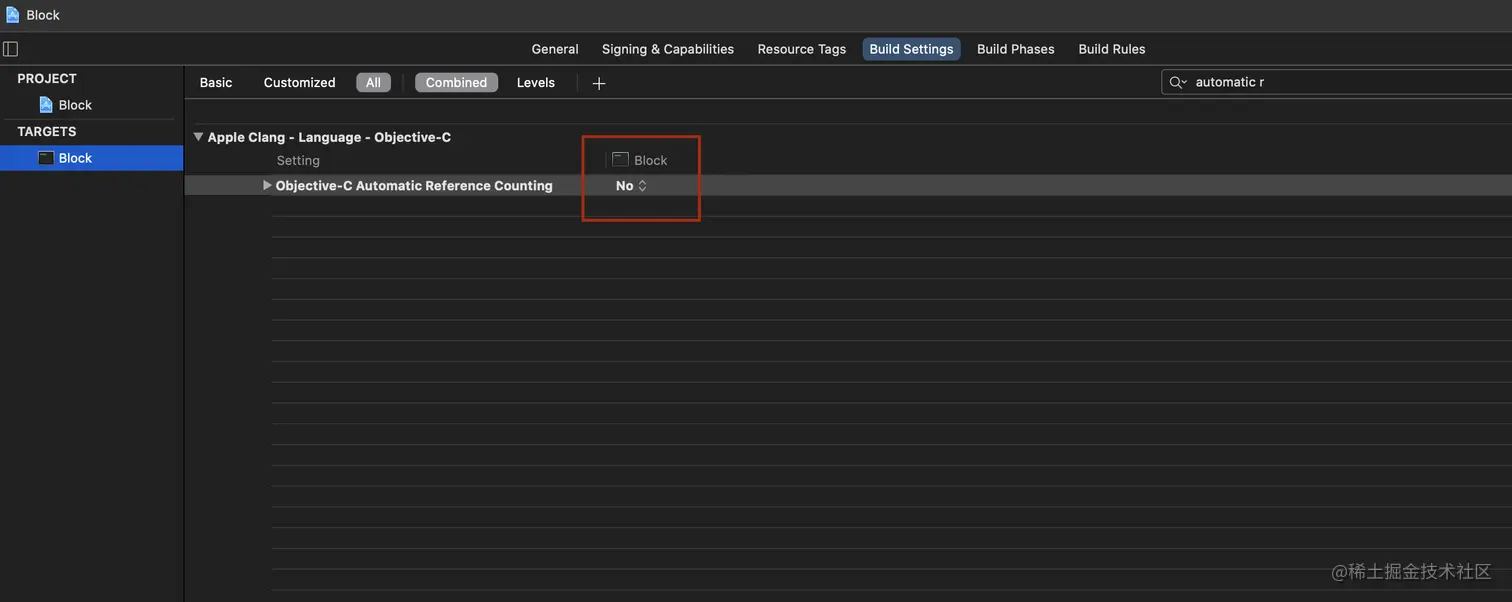Switch to Levels view mode
1512x602 pixels.
tap(536, 83)
